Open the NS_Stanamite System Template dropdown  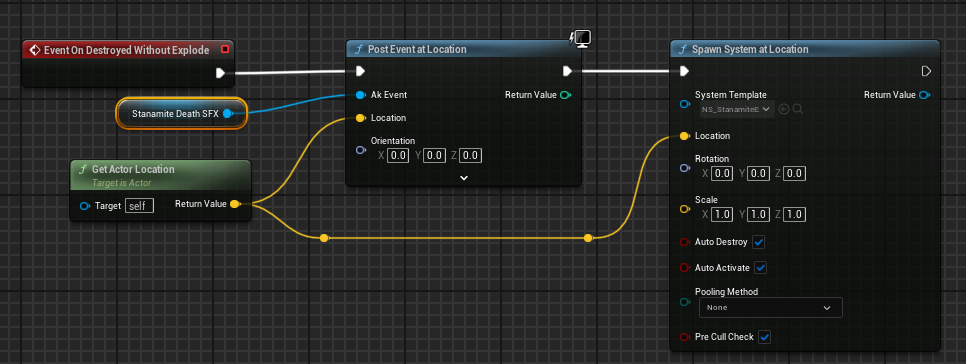(737, 109)
